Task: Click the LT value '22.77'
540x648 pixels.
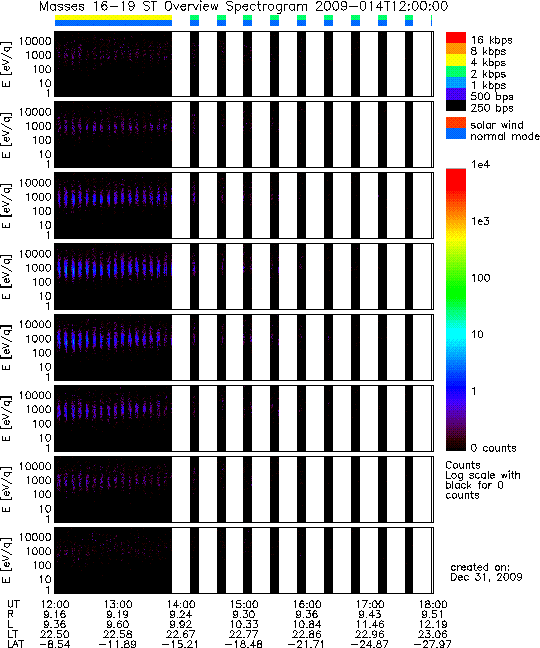Action: (x=244, y=634)
